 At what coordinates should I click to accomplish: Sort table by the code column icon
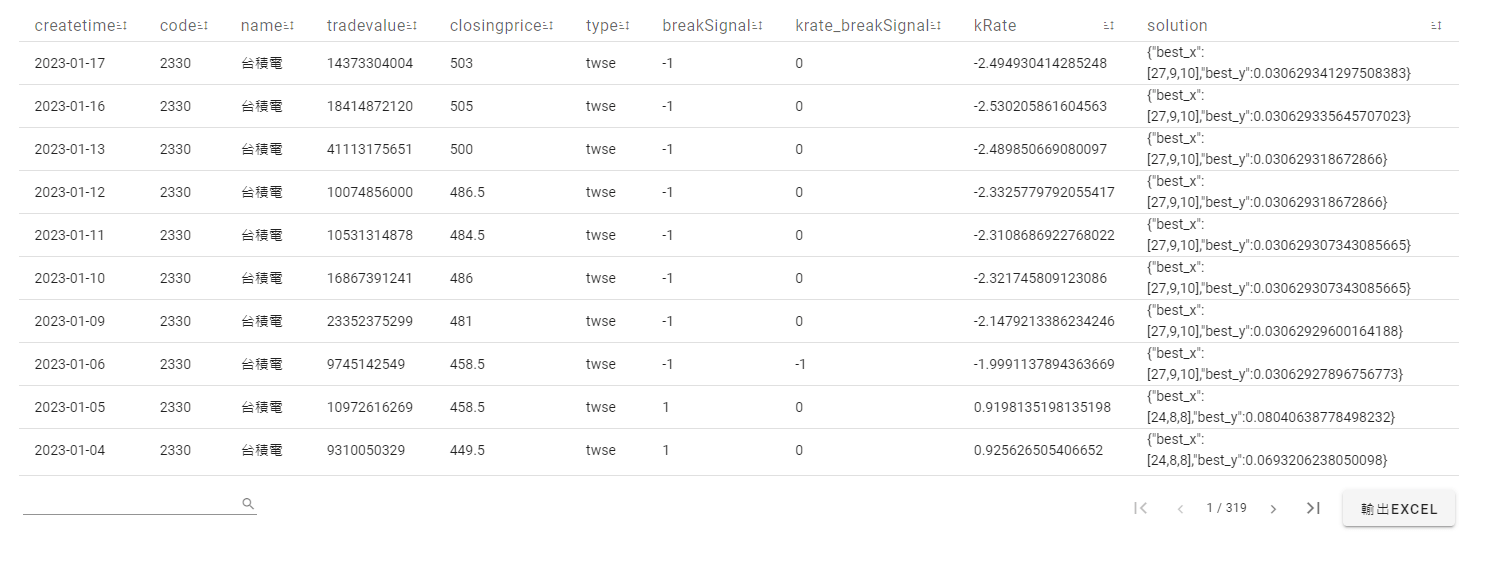203,26
